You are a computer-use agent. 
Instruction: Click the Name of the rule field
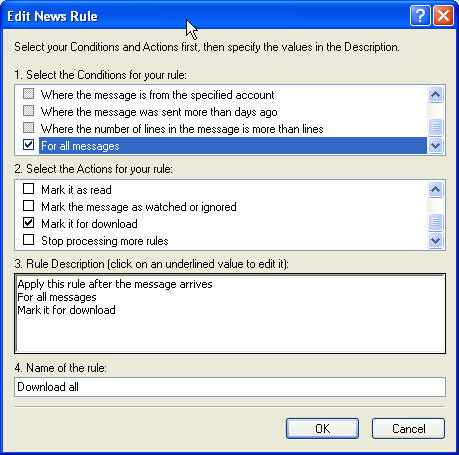230,387
